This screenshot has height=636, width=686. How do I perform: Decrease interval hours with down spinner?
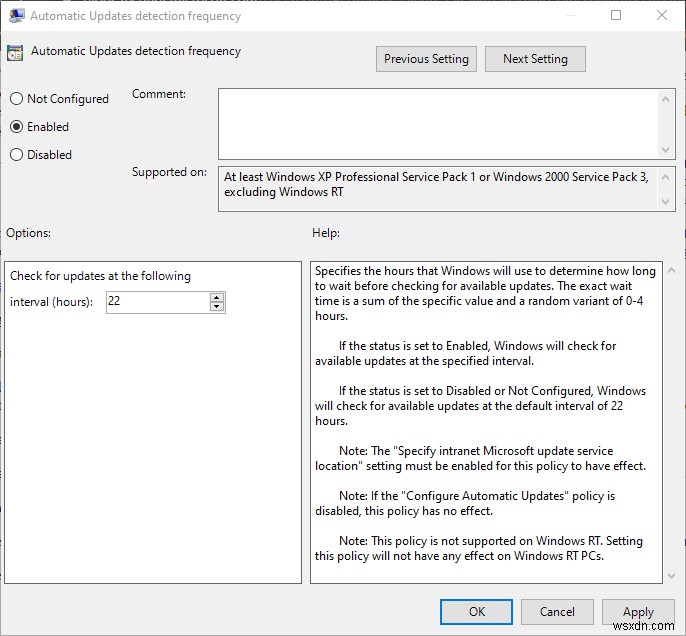[217, 307]
